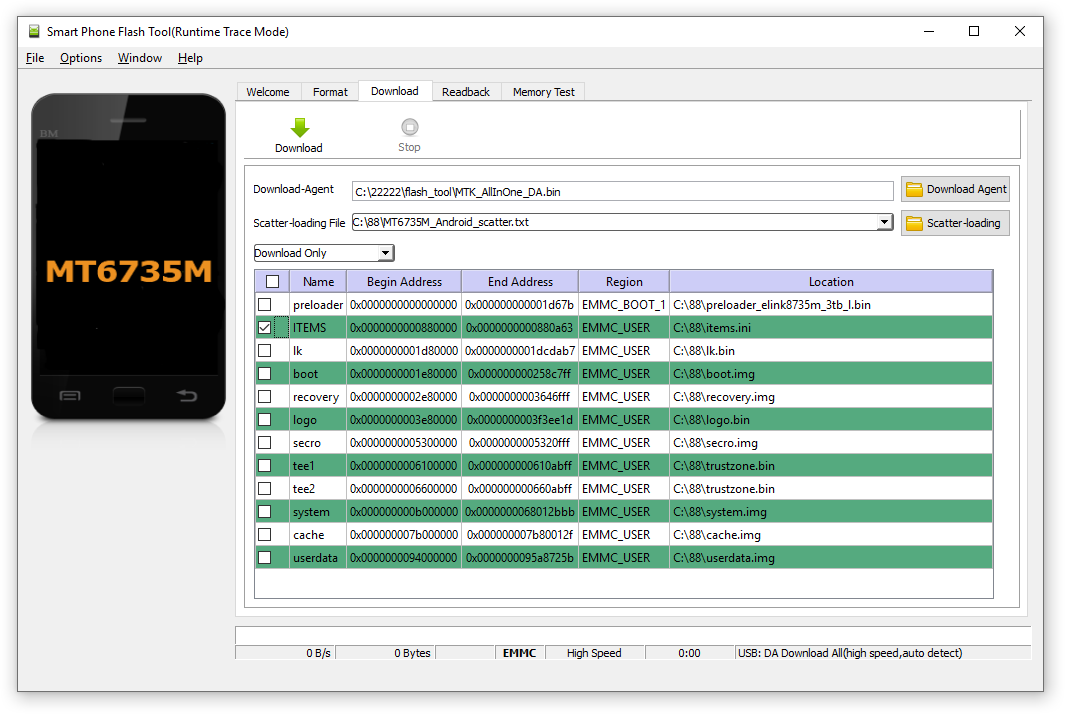Toggle the select-all header checkbox
Image resolution: width=1065 pixels, height=714 pixels.
(272, 282)
